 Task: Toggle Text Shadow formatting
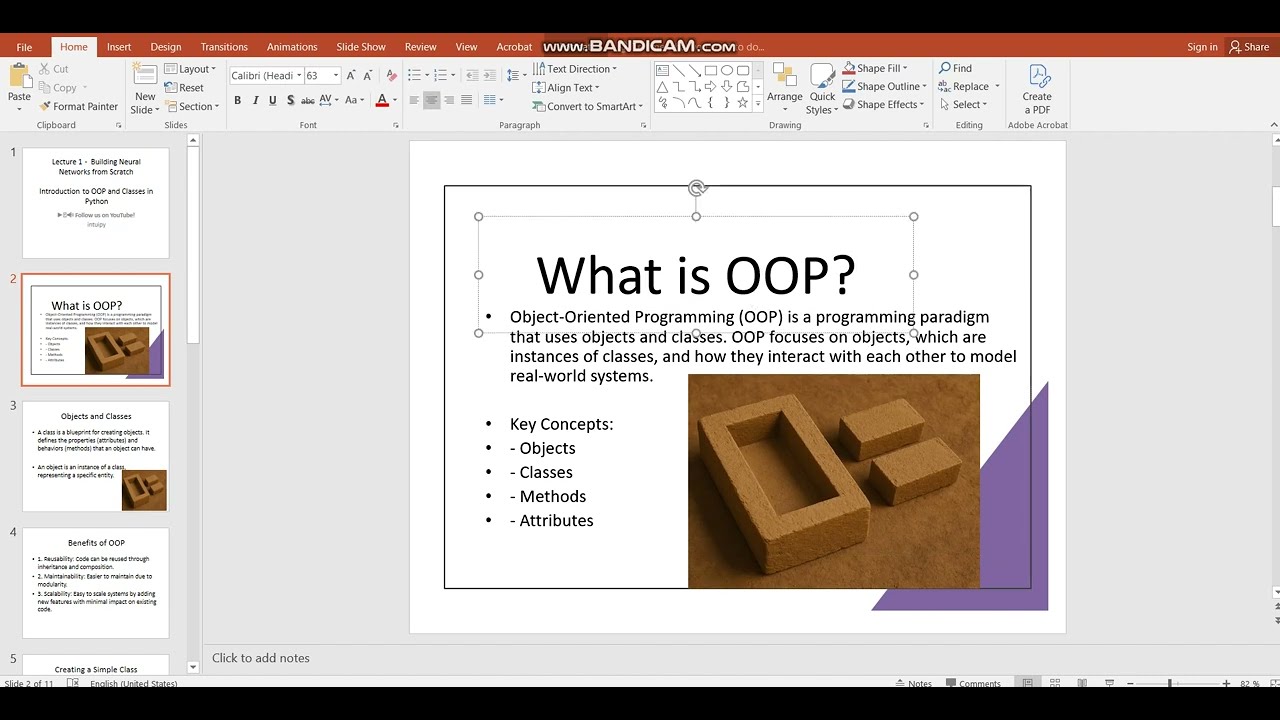290,100
